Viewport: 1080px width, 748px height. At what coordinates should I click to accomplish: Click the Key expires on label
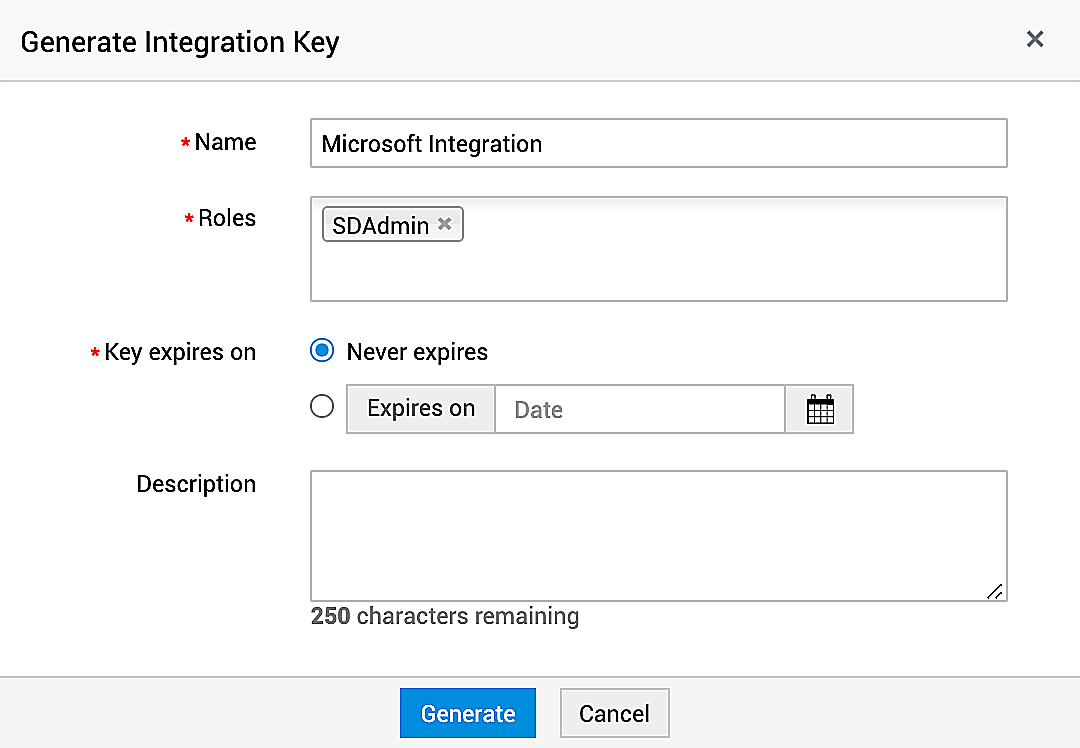tap(180, 353)
